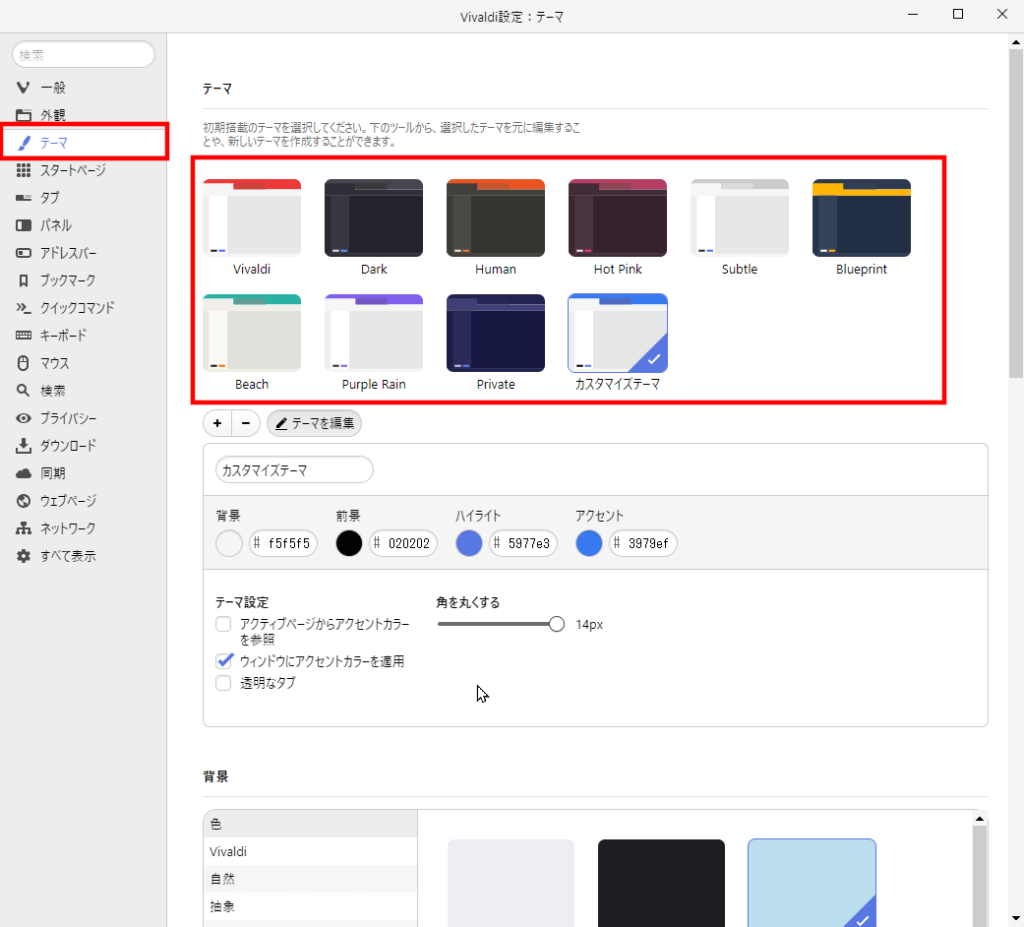This screenshot has width=1024, height=927.
Task: Open the クイックコマンド icon
Action: click(24, 308)
